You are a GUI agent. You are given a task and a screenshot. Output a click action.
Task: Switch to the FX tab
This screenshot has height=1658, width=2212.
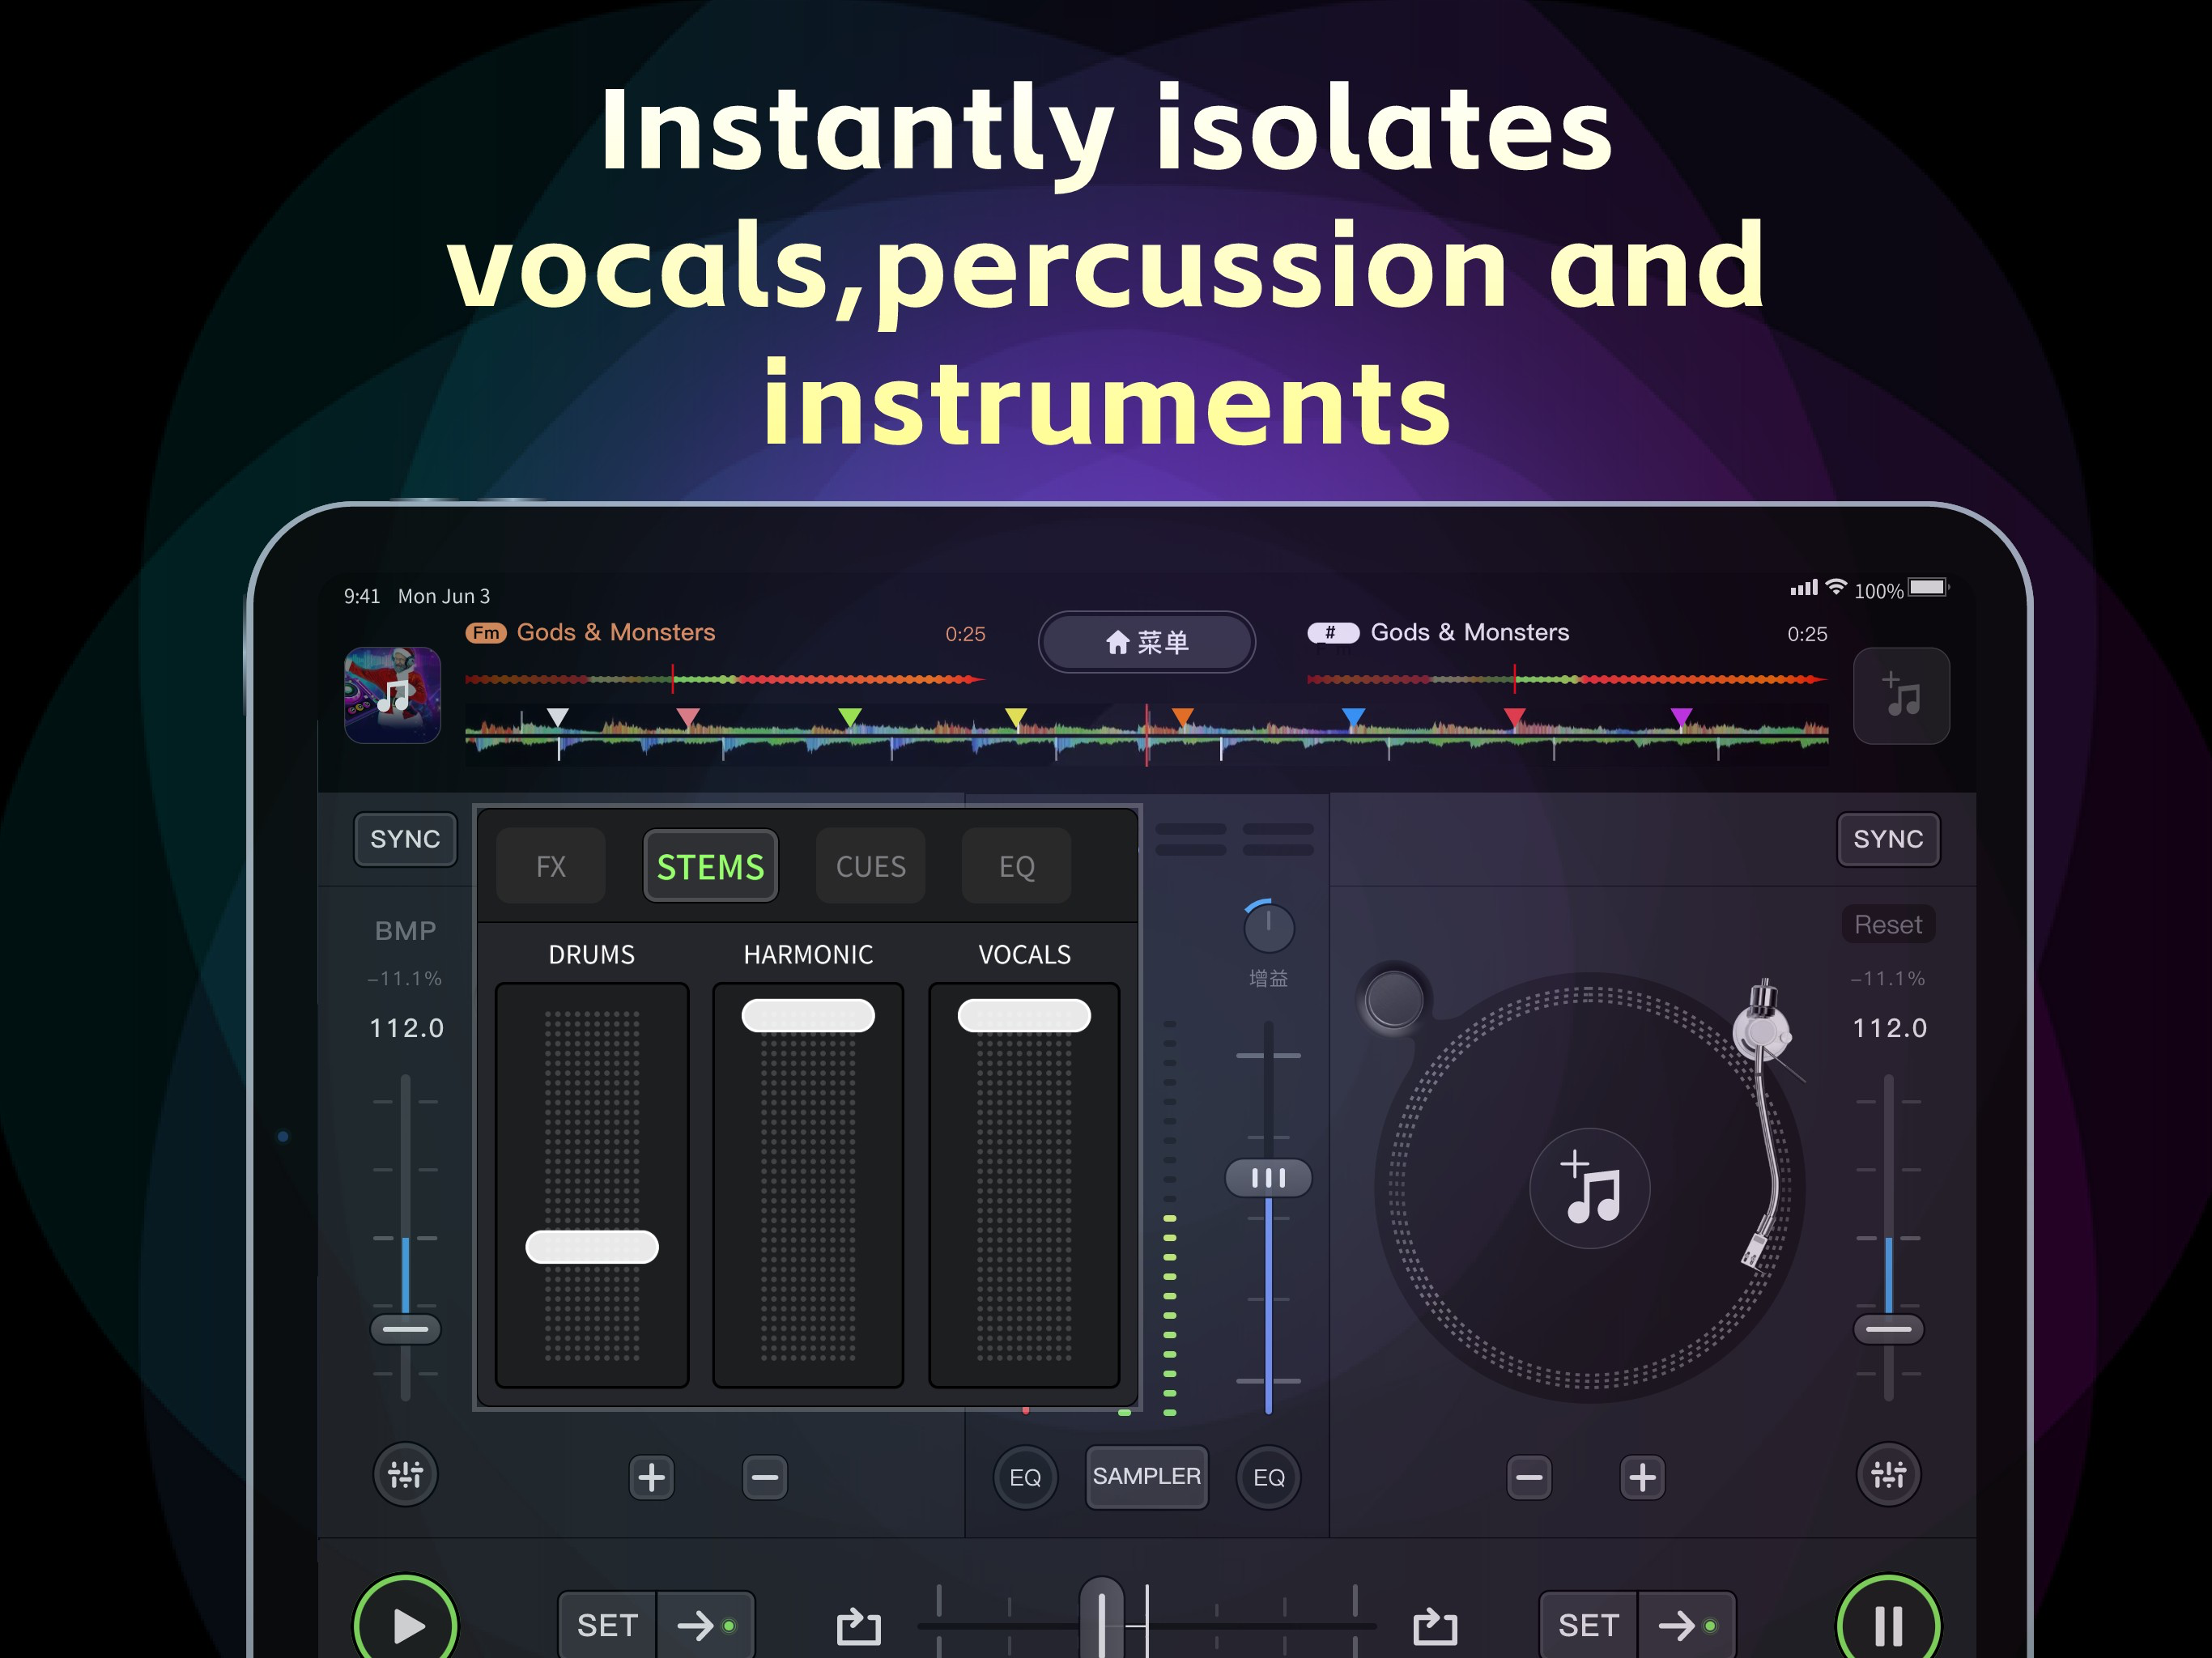point(551,866)
